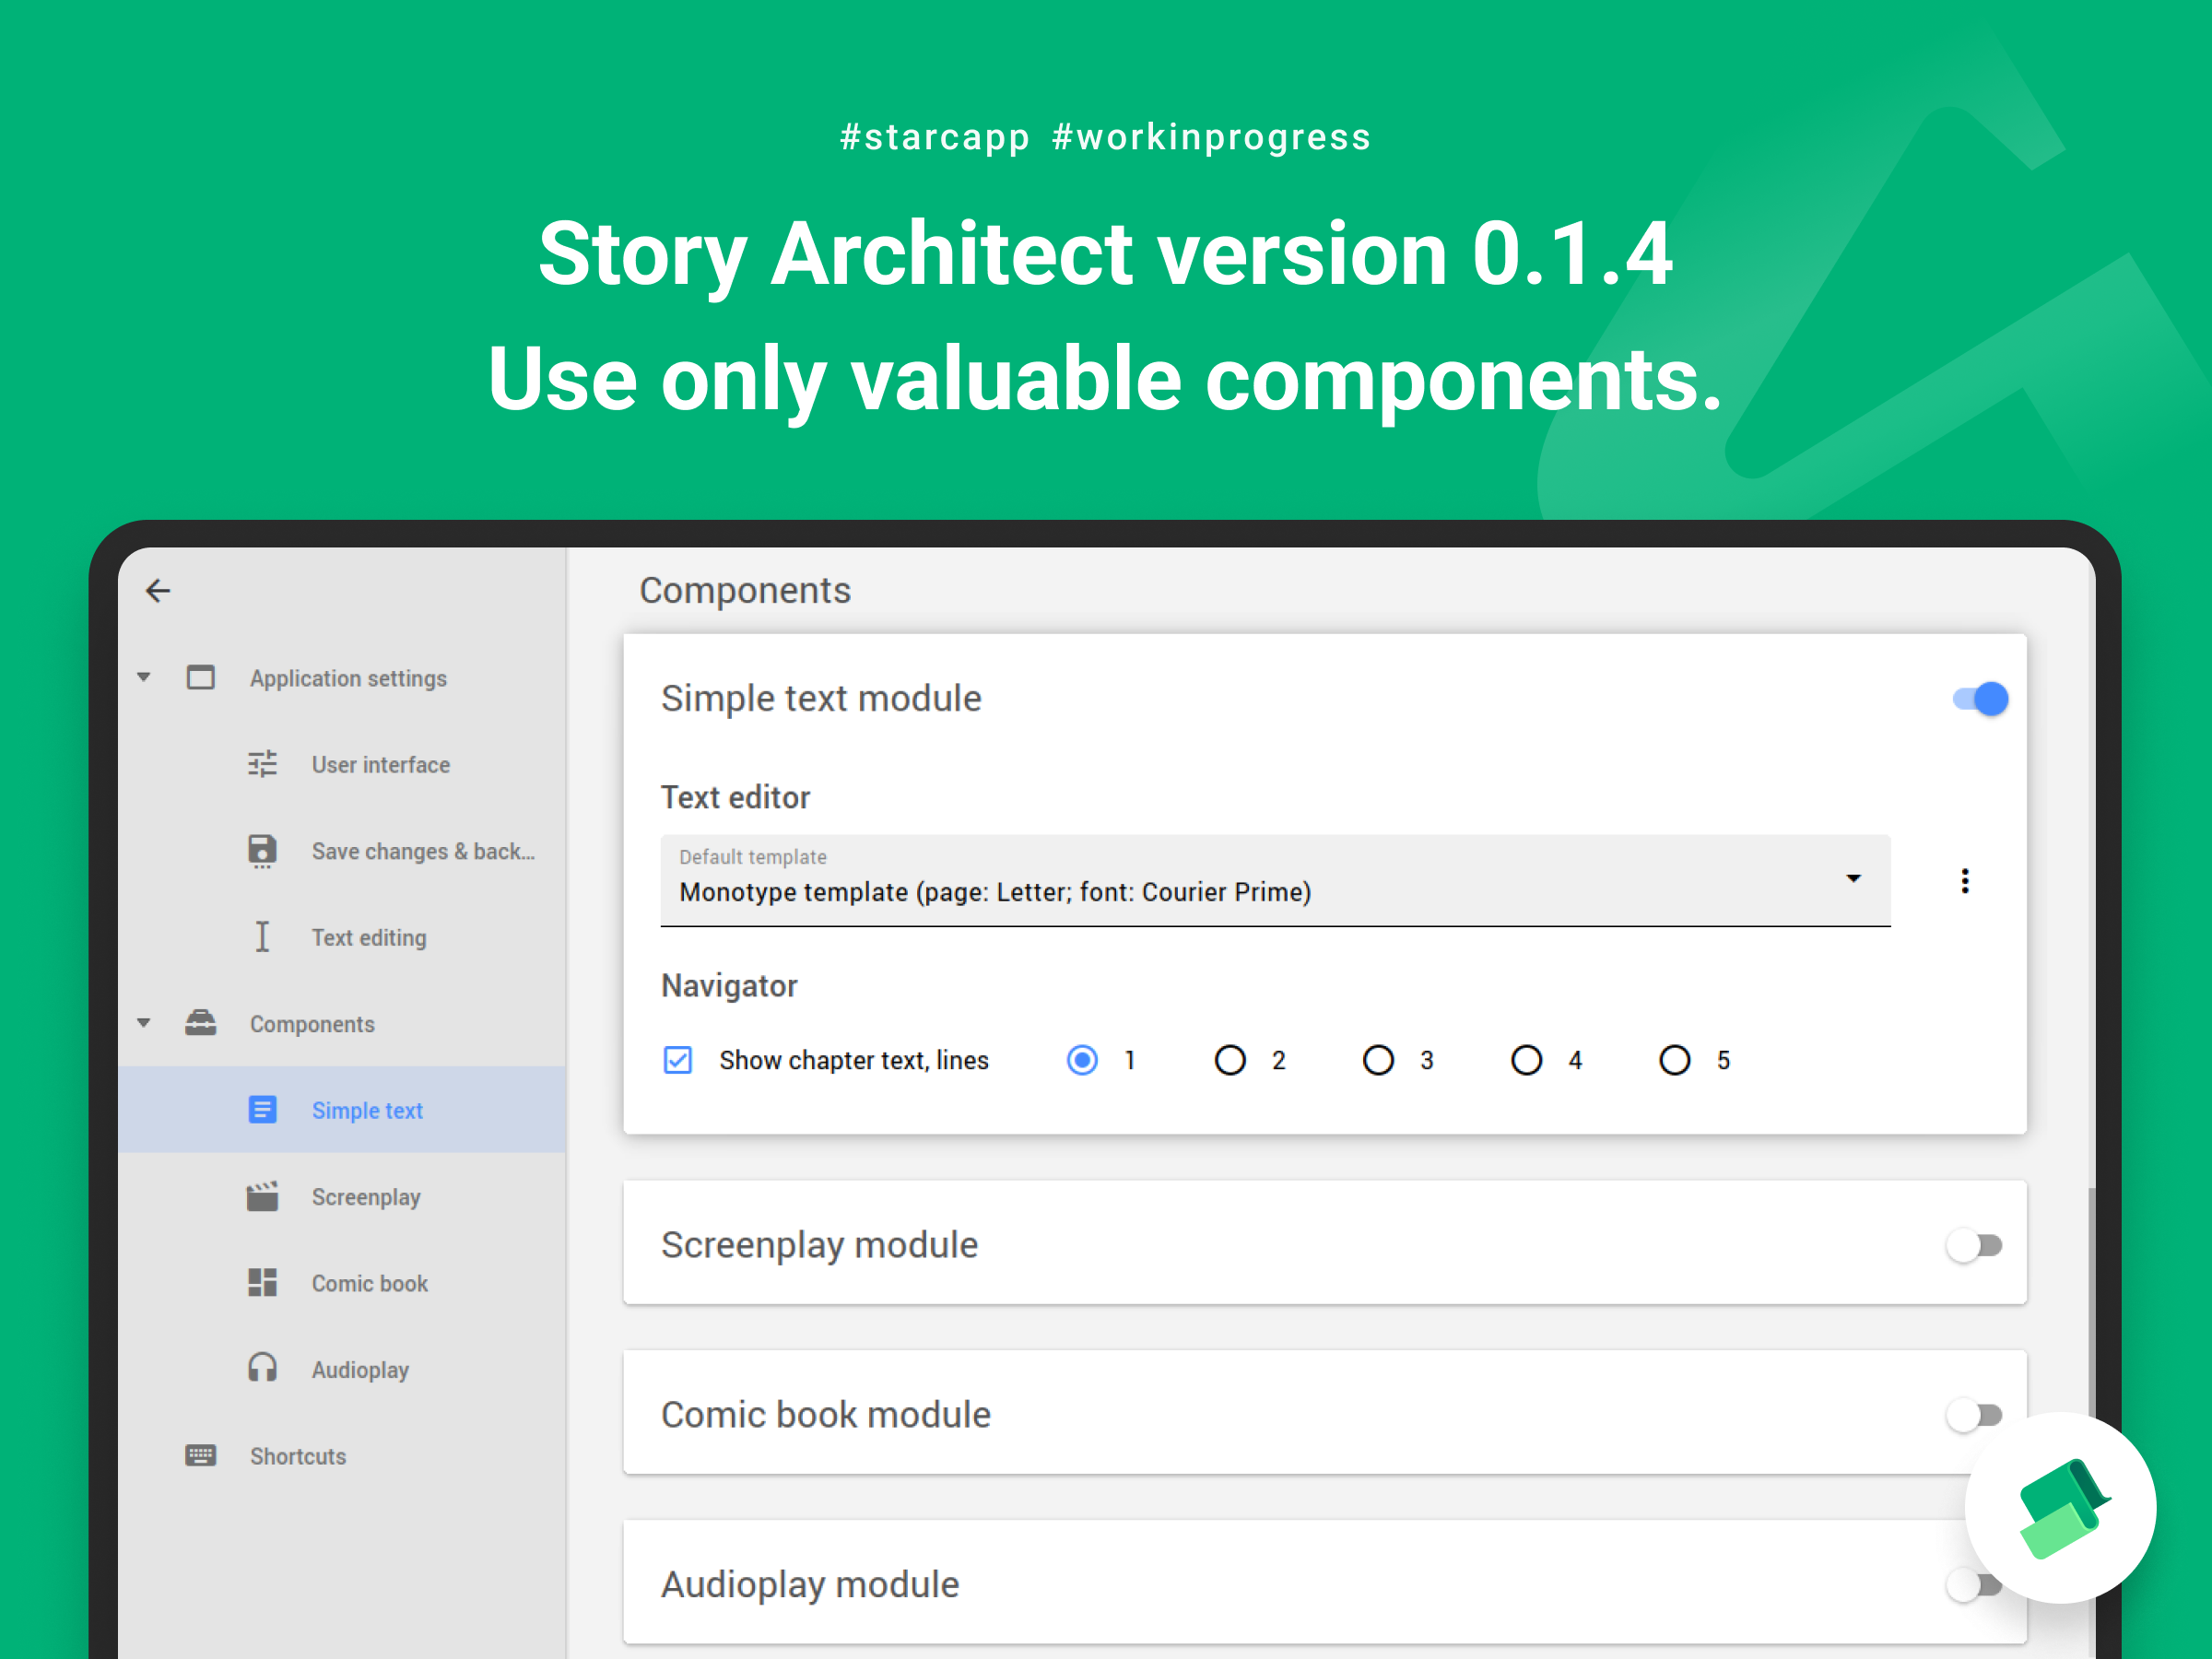Collapse the Application settings tree arrow
The image size is (2212, 1659).
pos(144,678)
